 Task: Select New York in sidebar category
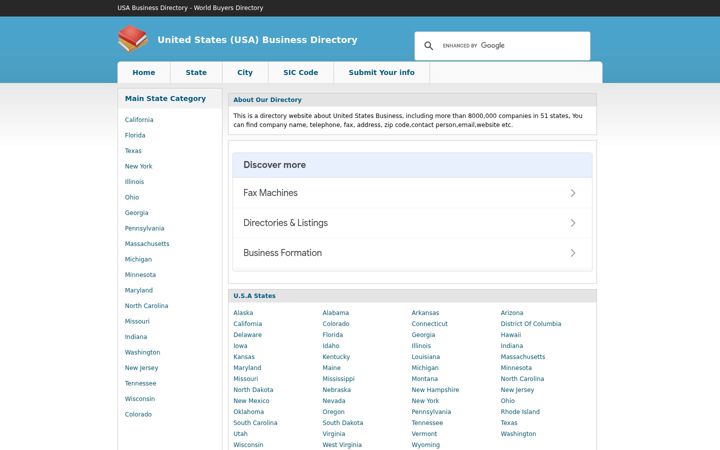[138, 166]
